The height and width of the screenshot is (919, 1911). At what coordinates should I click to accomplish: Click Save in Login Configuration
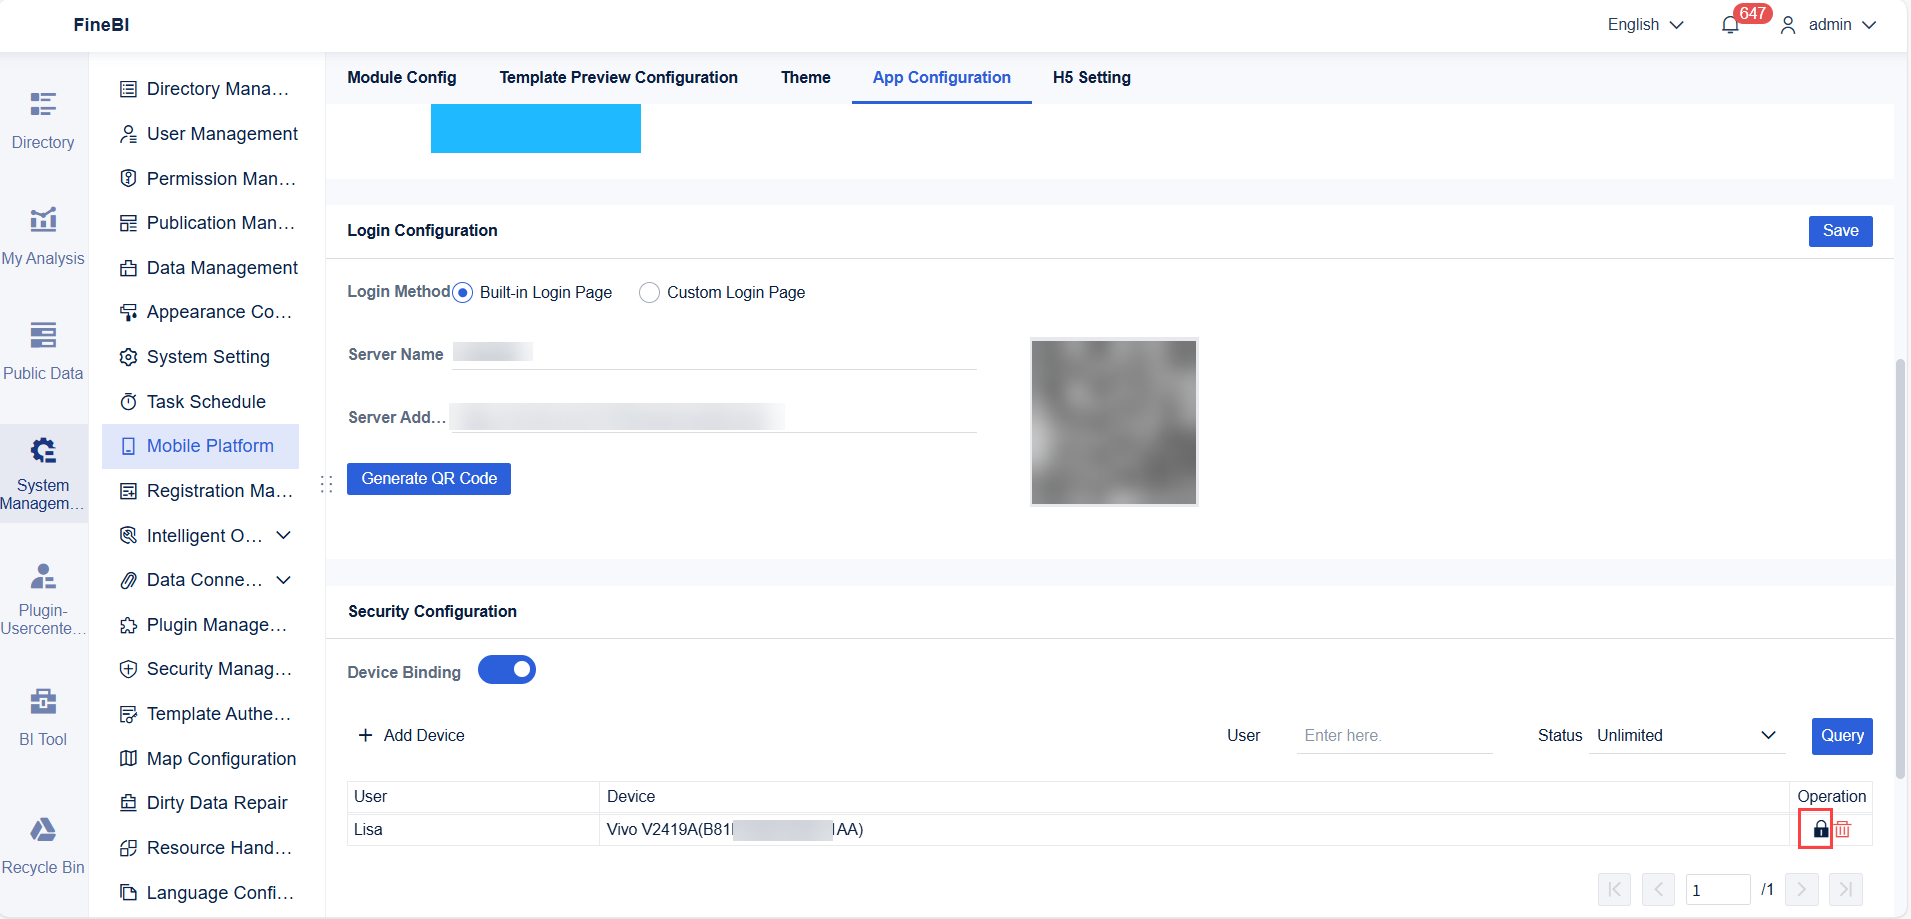coord(1841,231)
